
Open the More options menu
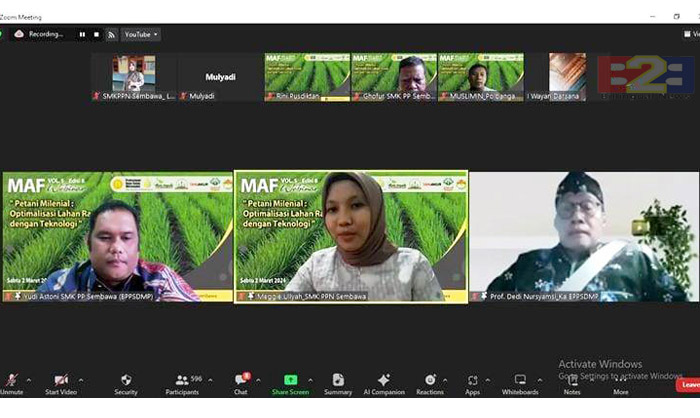[621, 385]
